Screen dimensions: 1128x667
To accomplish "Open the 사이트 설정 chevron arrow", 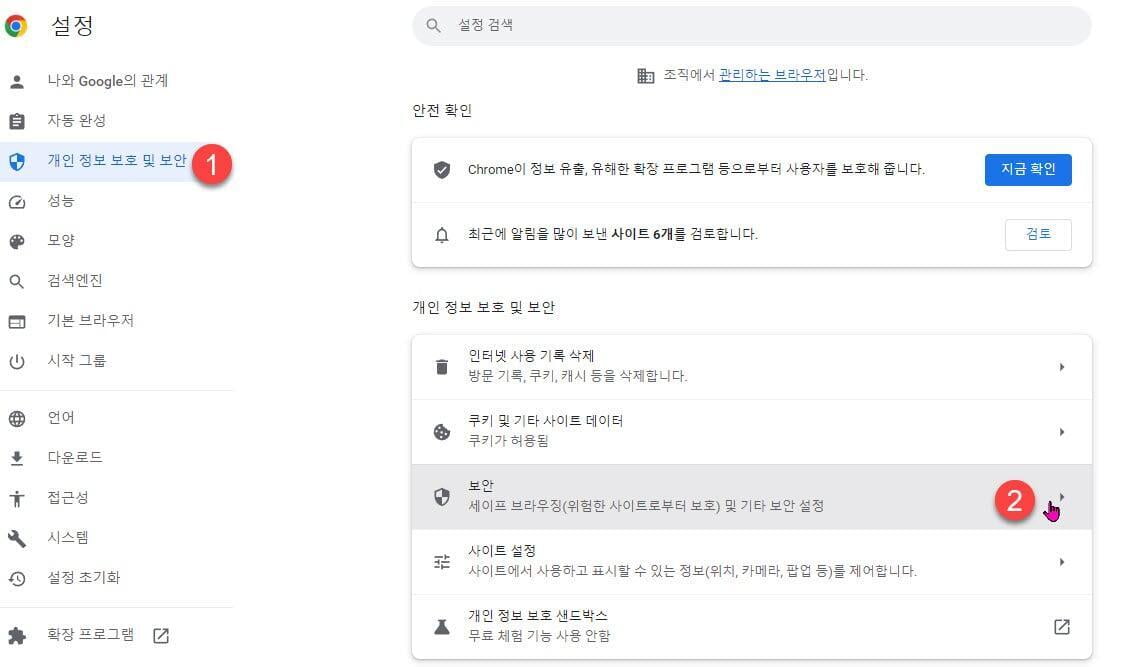I will (1062, 562).
